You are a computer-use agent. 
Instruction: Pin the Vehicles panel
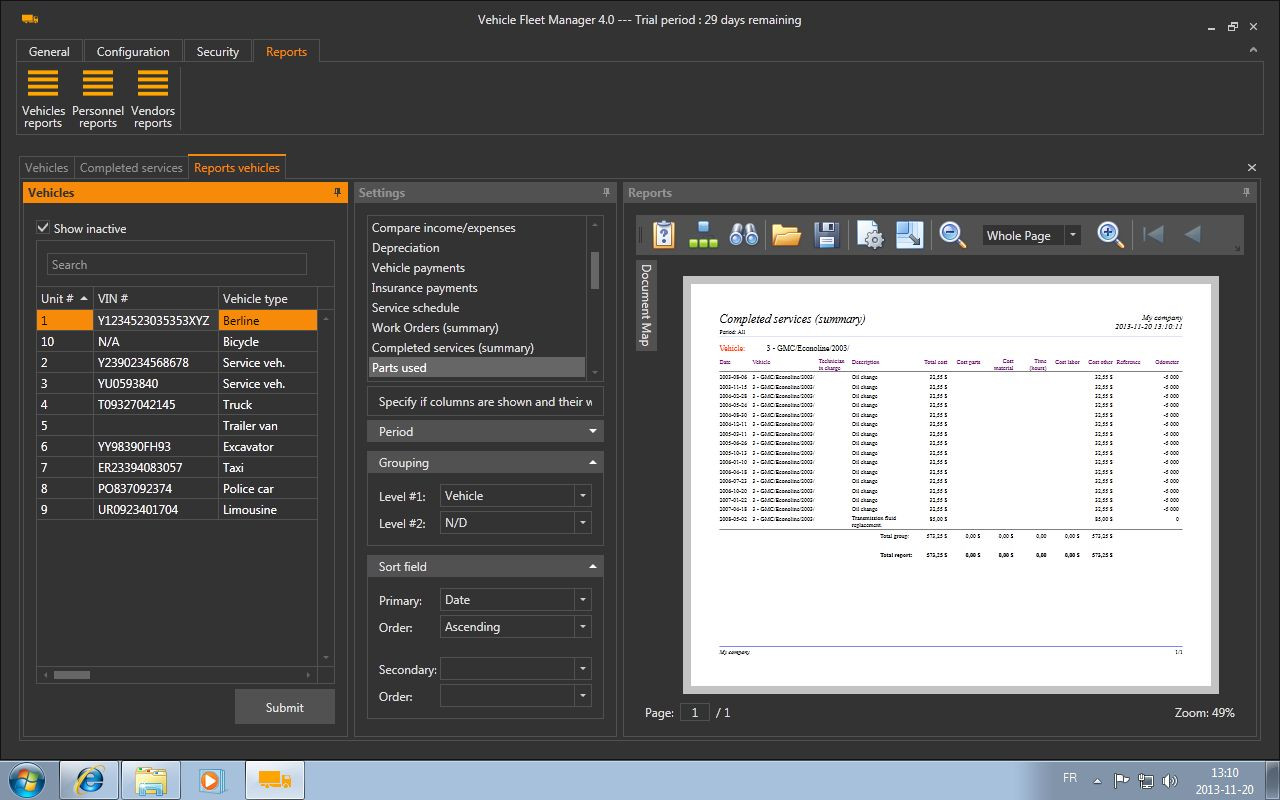(x=338, y=192)
